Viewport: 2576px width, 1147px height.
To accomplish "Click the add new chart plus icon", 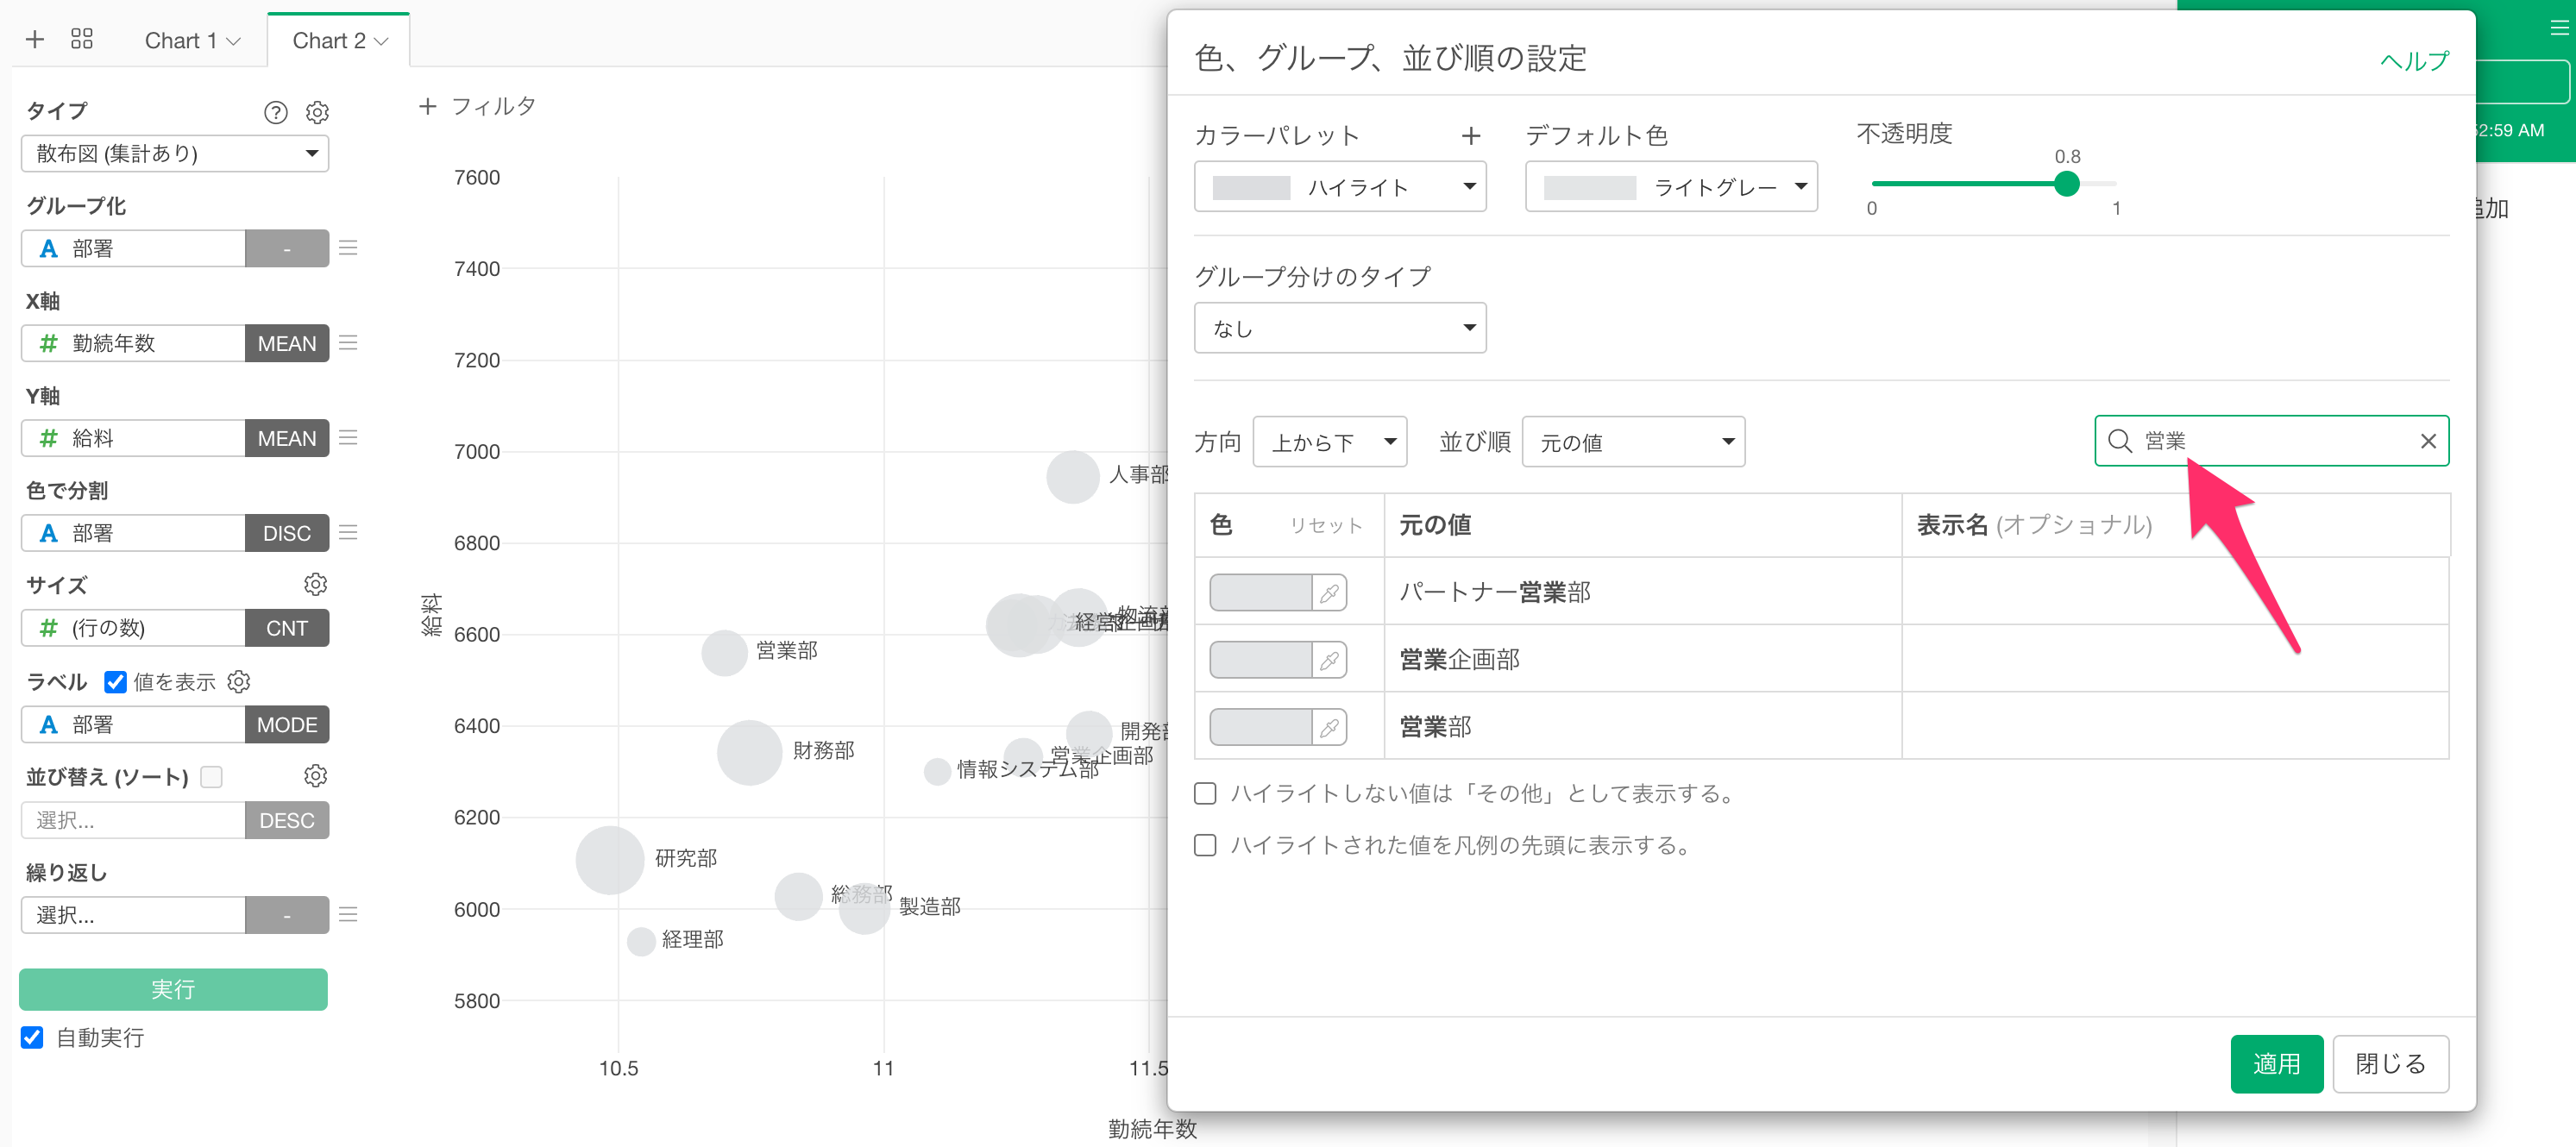I will tap(35, 39).
